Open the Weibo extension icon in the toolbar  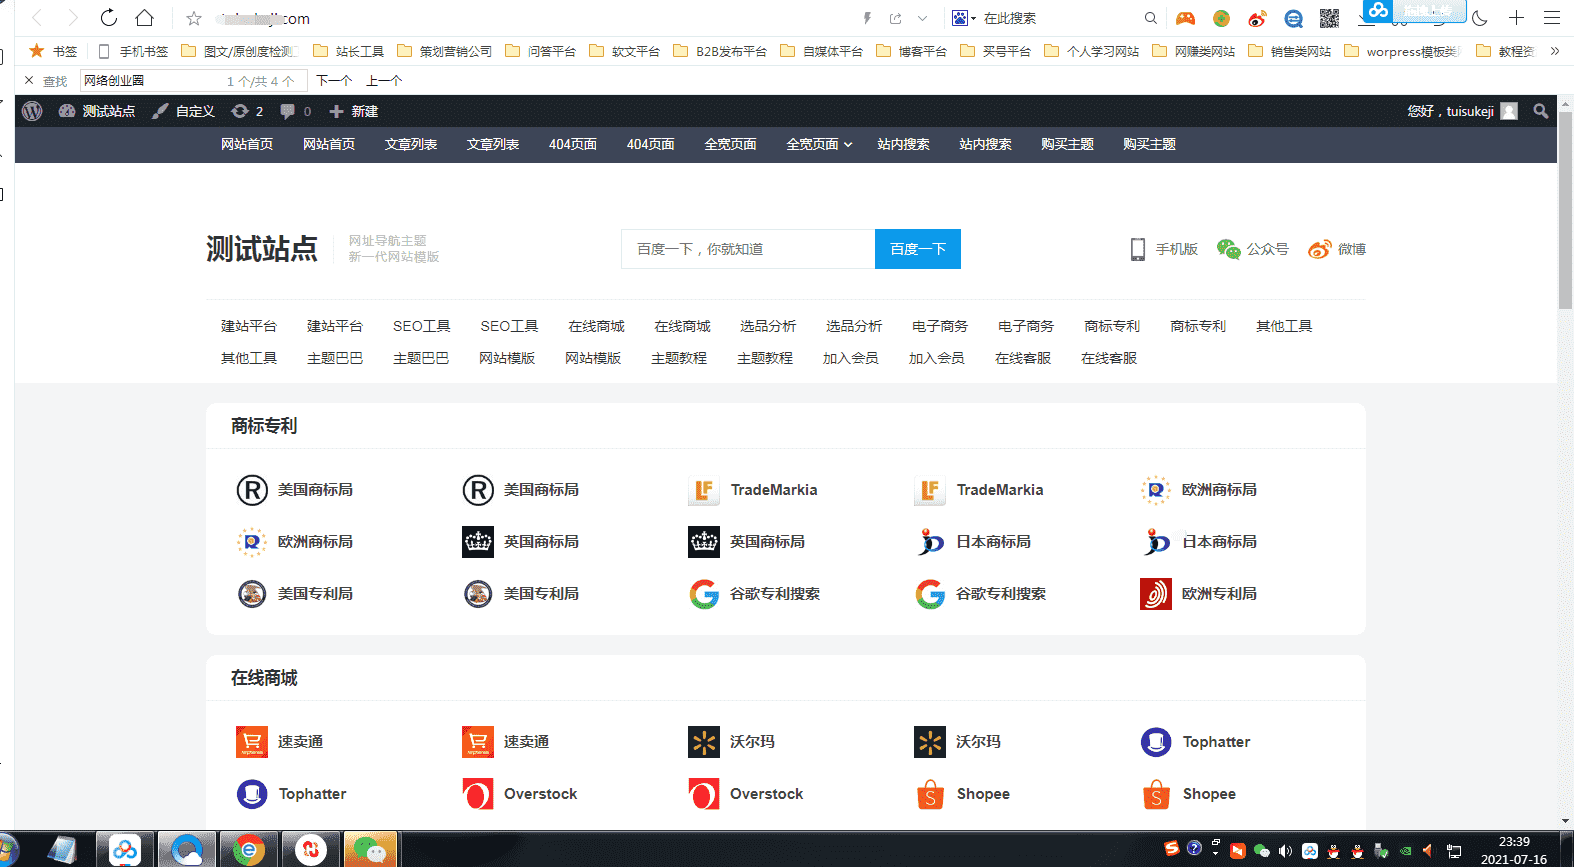1257,18
